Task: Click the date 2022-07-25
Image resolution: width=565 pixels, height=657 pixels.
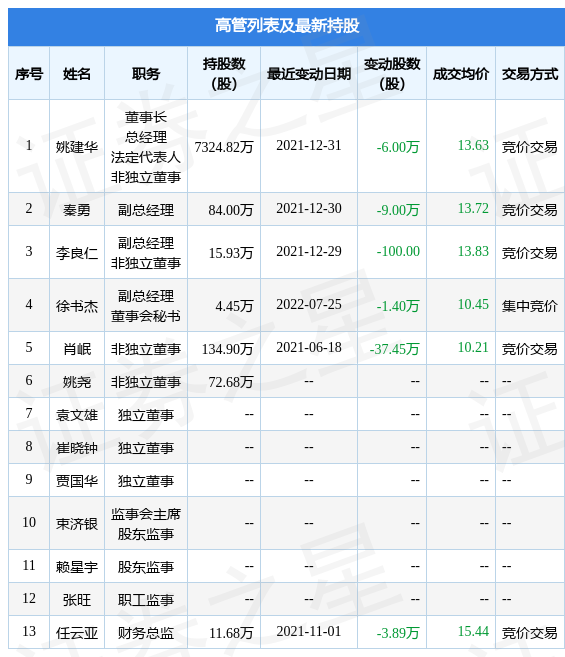Action: pos(308,305)
